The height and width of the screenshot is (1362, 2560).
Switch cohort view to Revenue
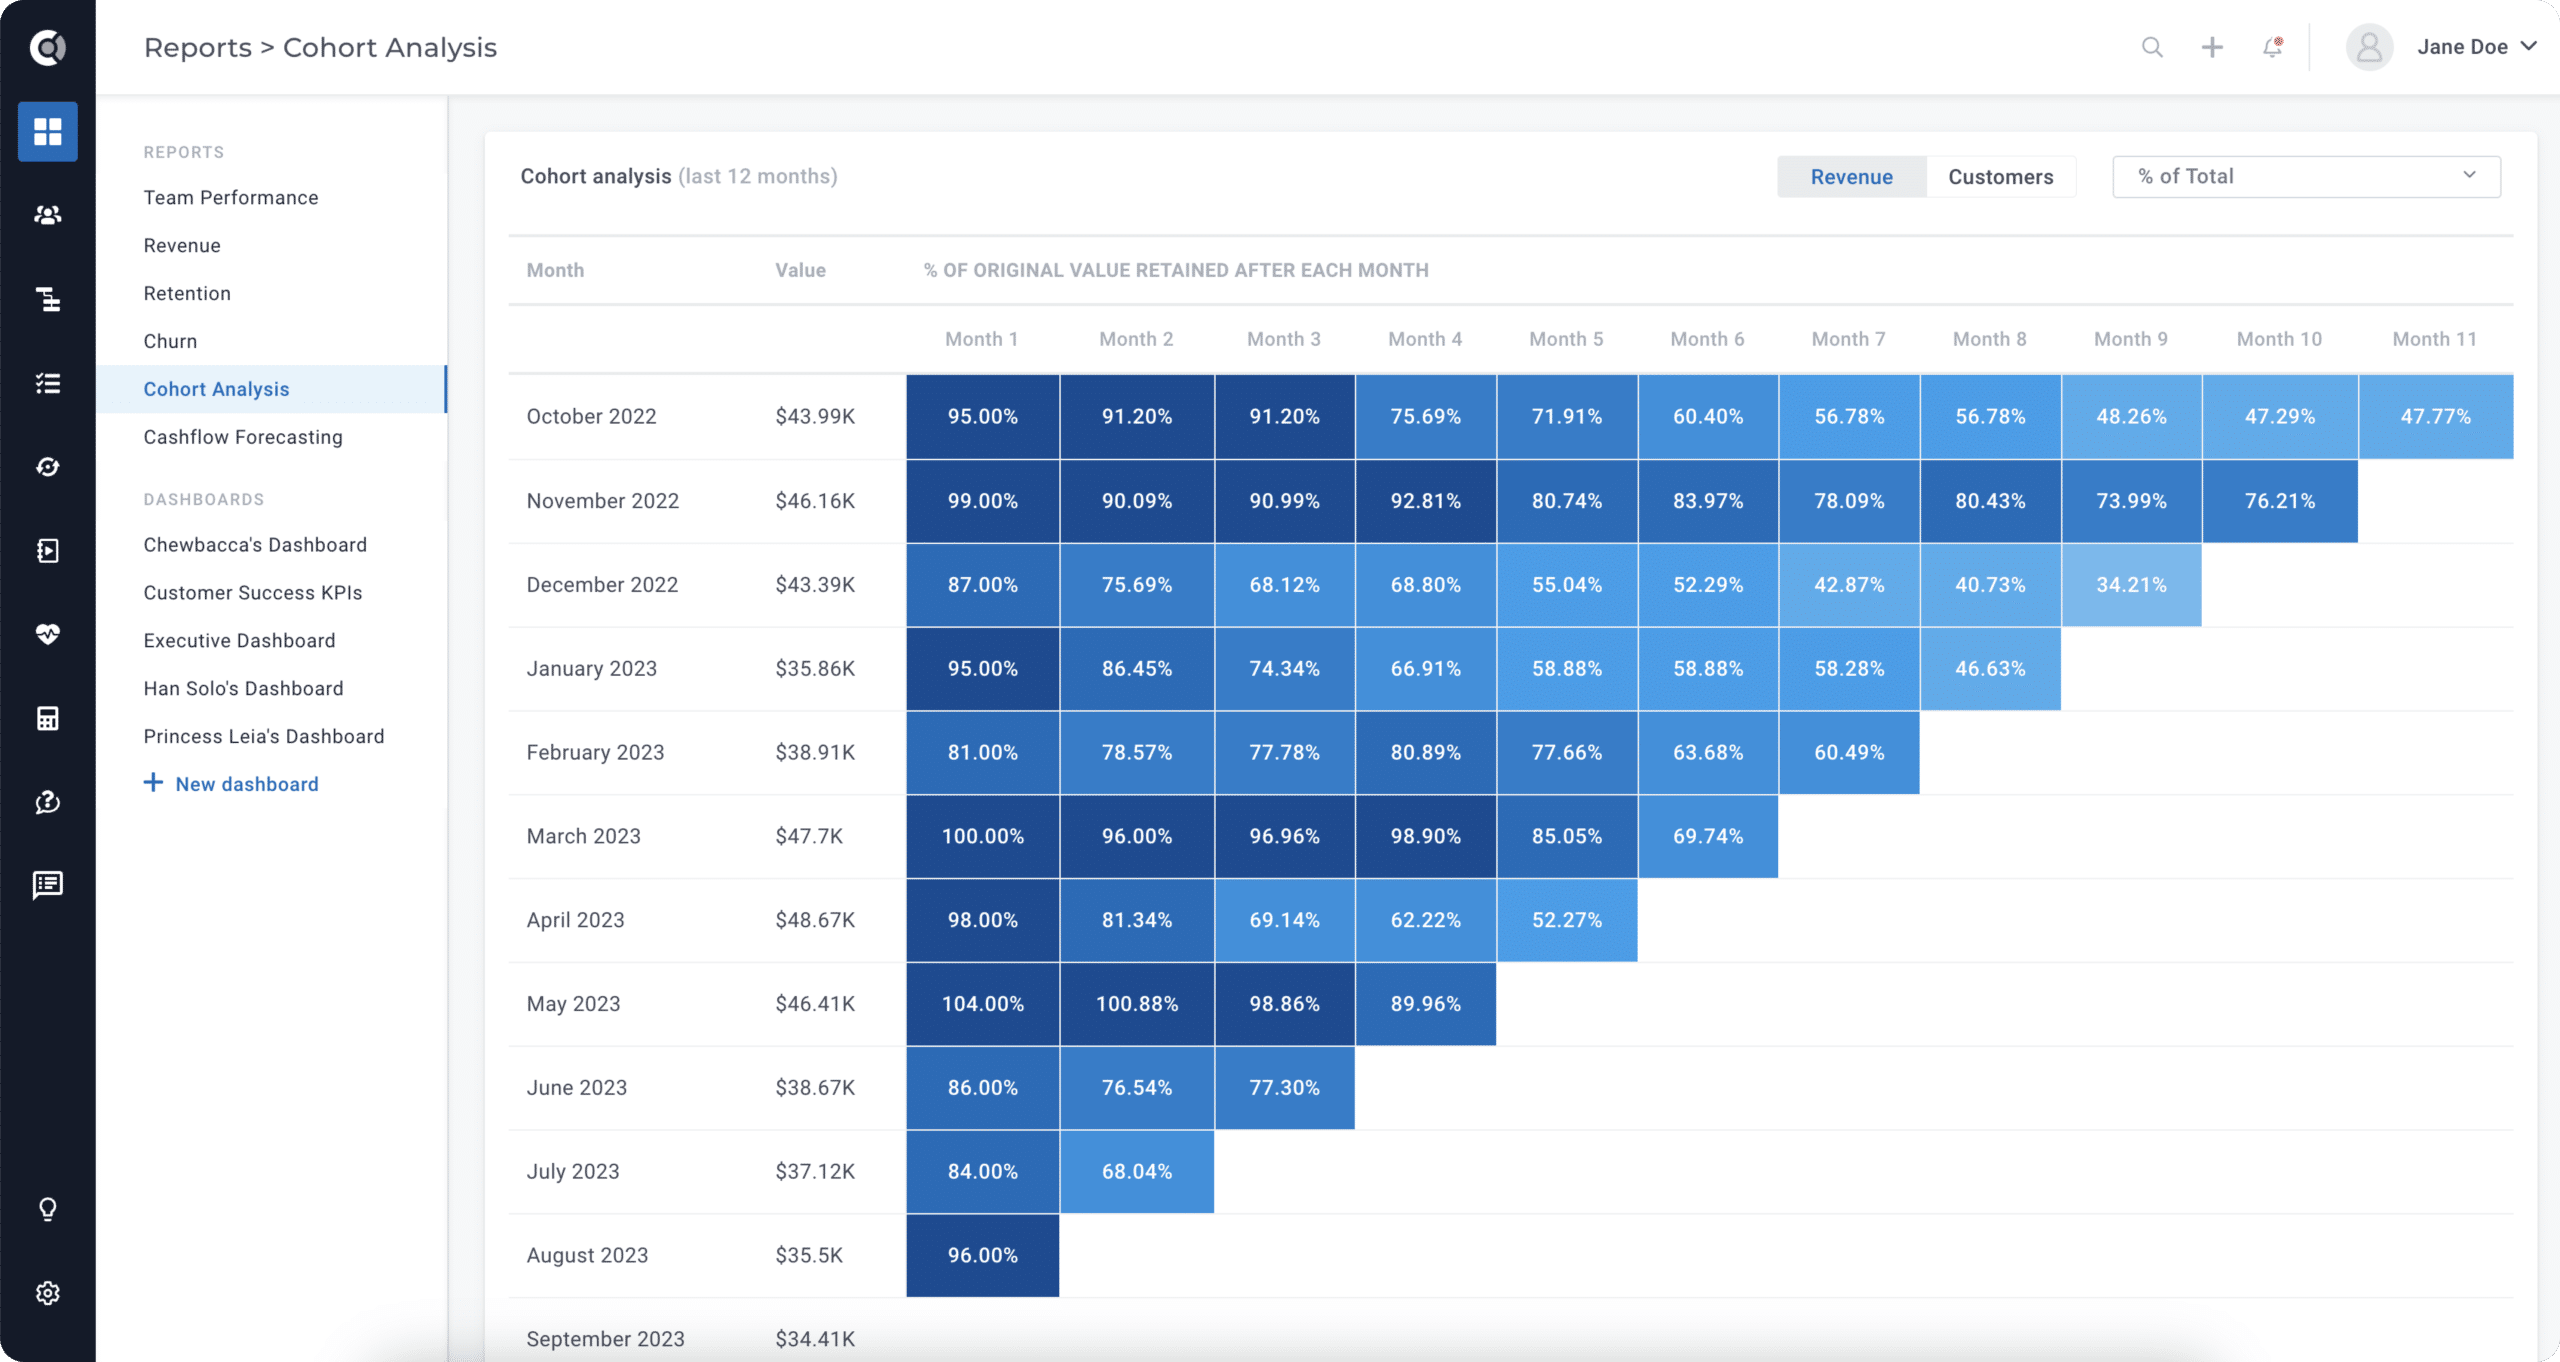[x=1851, y=177]
